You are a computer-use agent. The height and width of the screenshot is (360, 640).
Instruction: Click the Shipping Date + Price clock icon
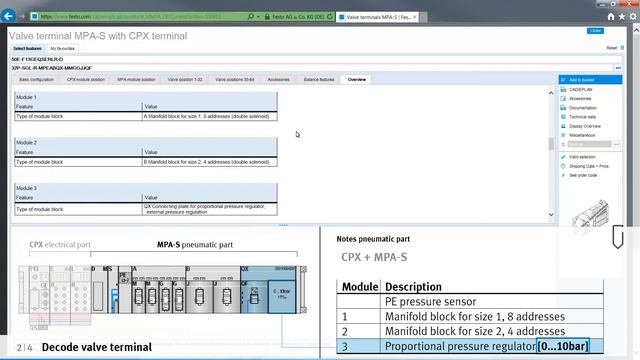tap(563, 166)
